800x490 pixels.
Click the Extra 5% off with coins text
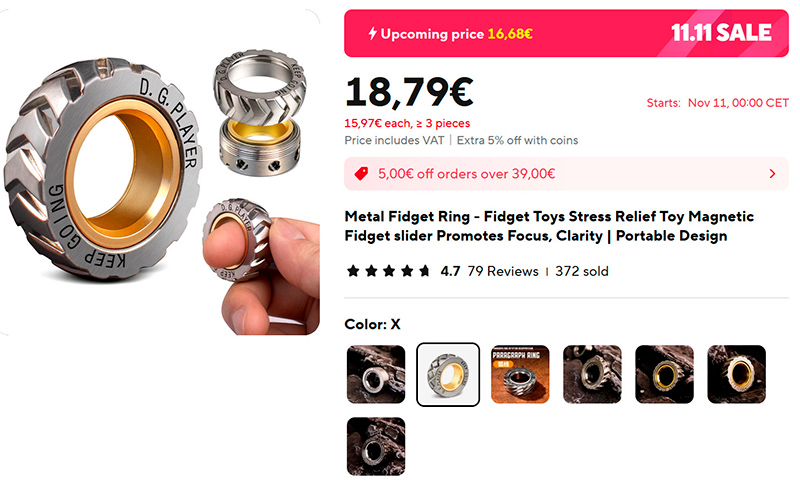(517, 140)
